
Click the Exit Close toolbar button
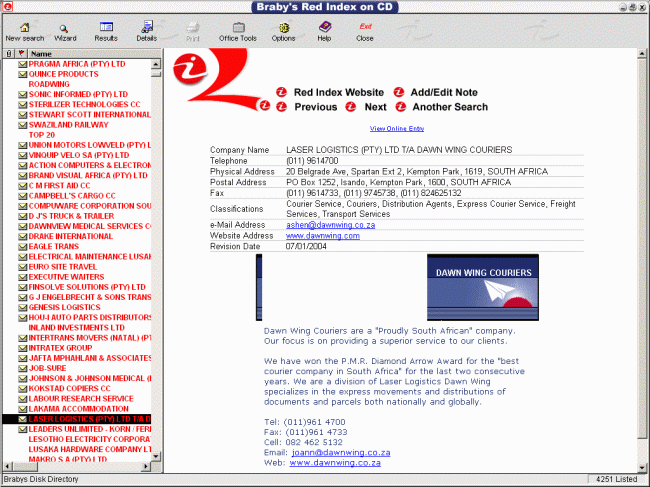365,32
